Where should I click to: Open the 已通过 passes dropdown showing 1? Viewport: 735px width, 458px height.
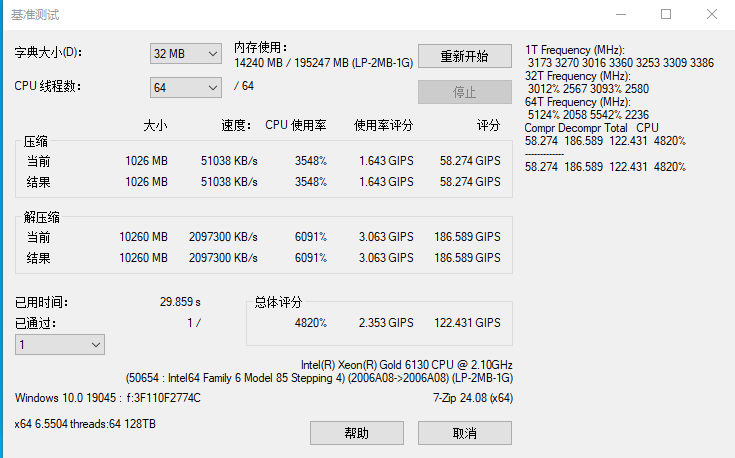click(x=60, y=344)
